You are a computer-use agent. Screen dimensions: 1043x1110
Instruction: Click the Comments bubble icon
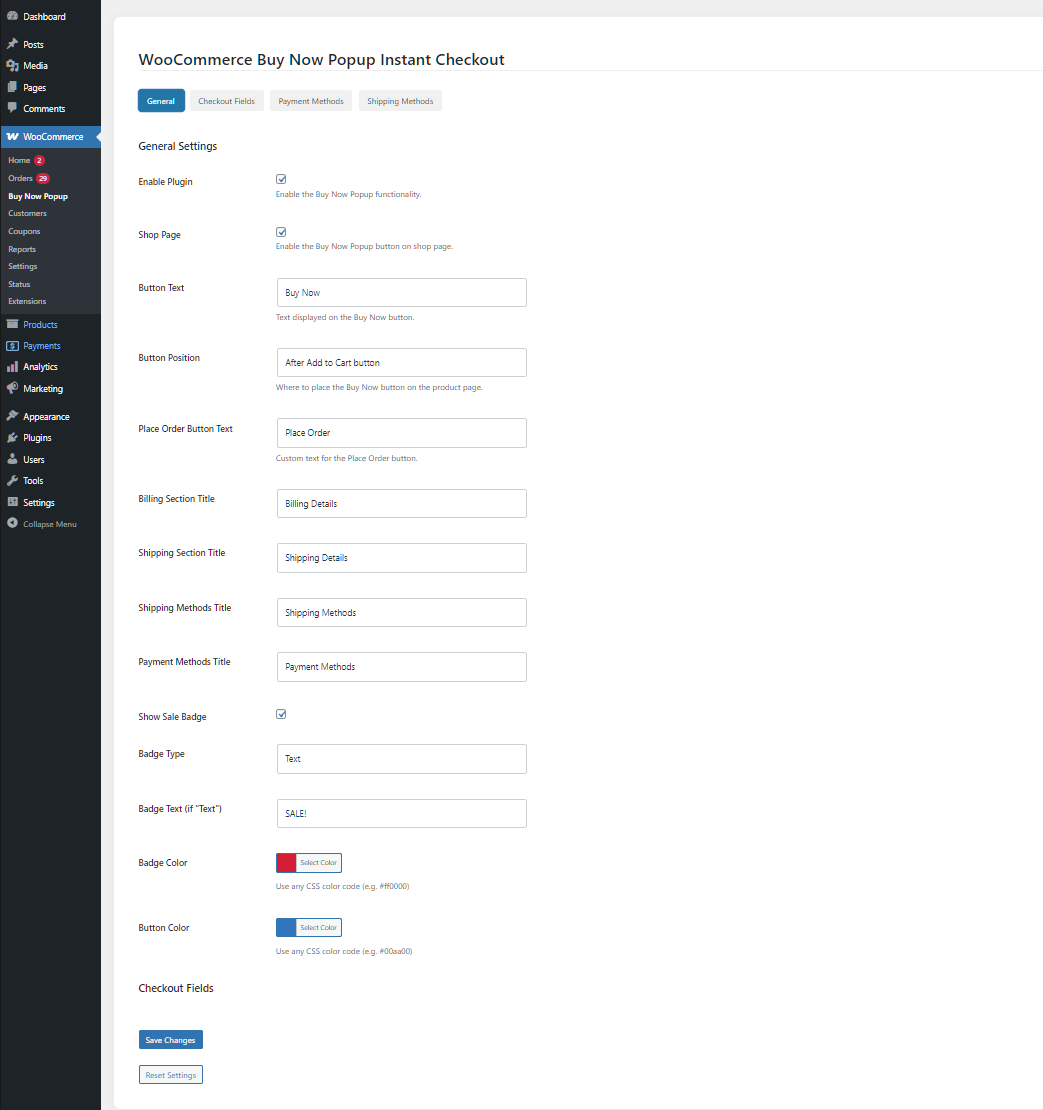[12, 108]
